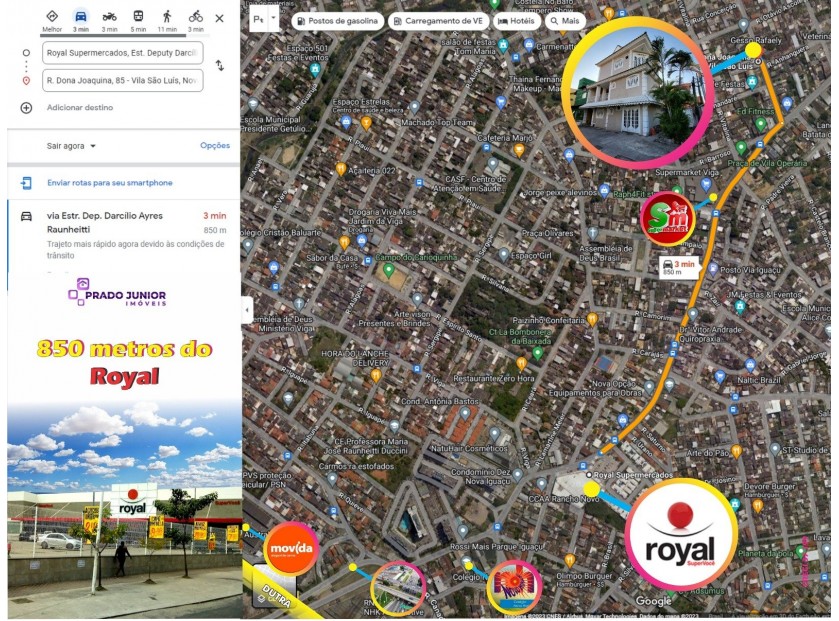
Task: Close the directions panel with X
Action: [219, 18]
